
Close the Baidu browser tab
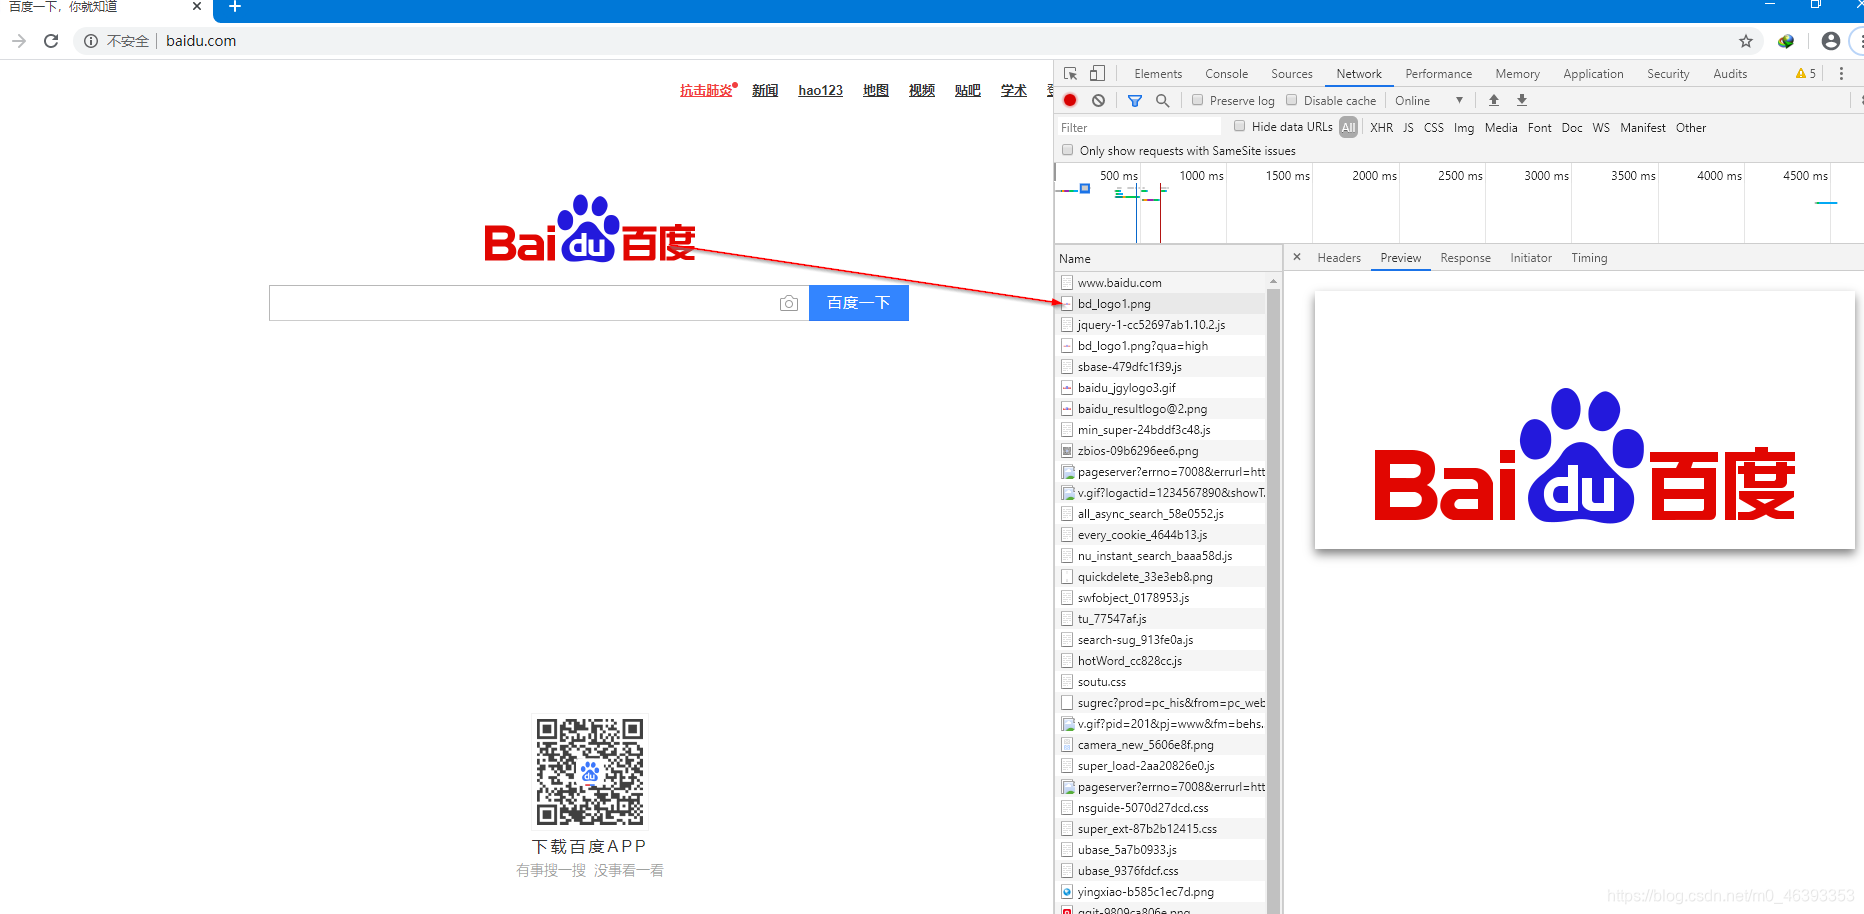197,6
